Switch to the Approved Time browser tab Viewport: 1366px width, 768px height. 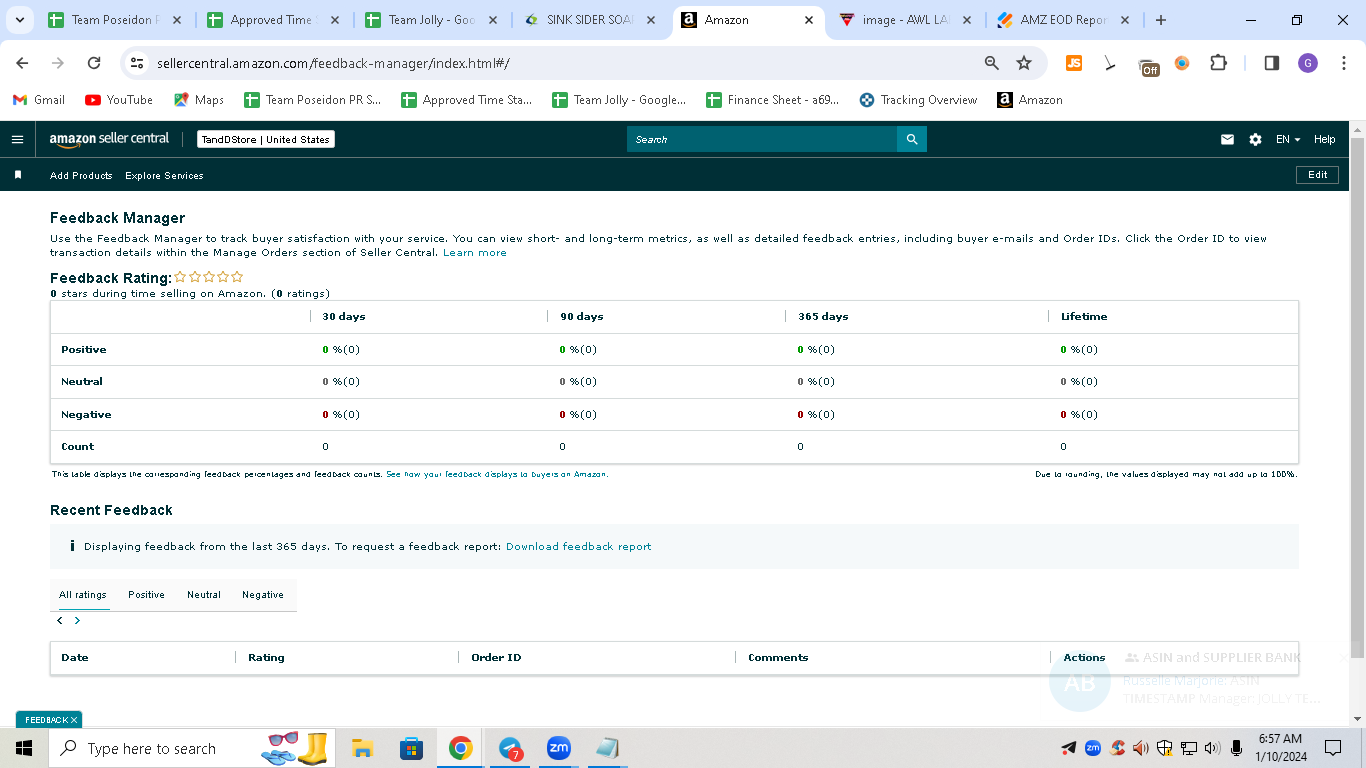271,20
